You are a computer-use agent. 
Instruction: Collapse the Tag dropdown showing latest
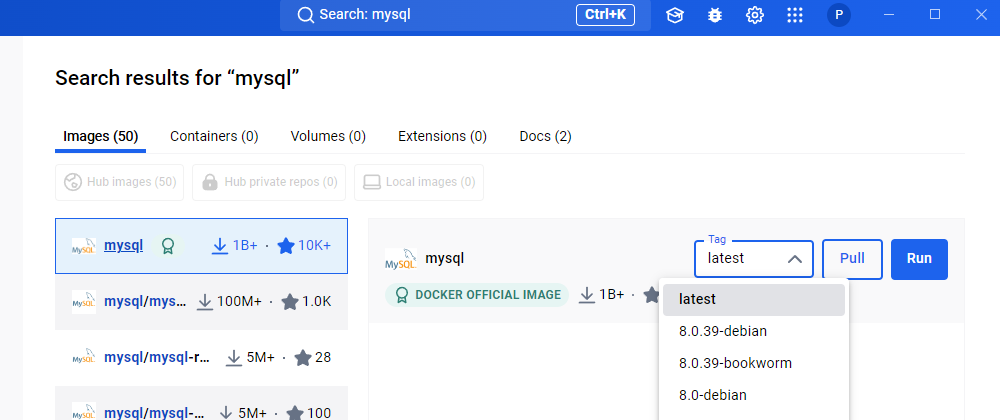[754, 259]
